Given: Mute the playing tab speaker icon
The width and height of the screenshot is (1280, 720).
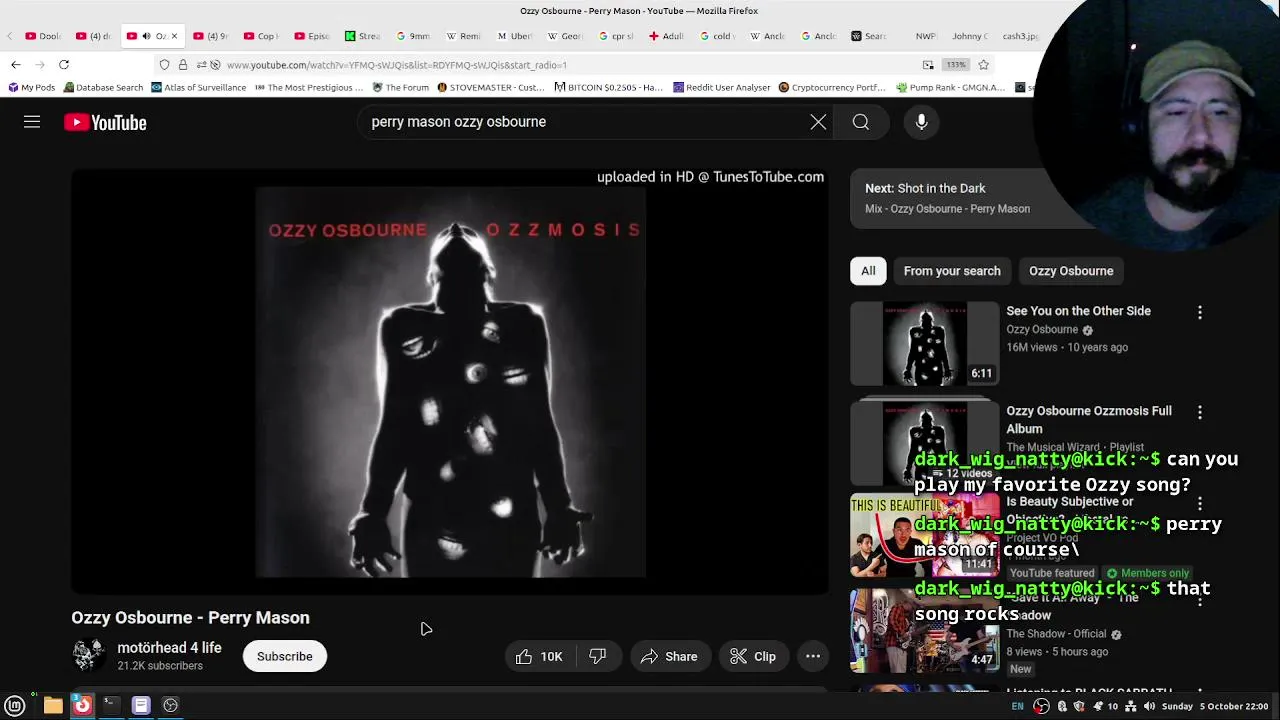Looking at the screenshot, I should click(x=147, y=36).
